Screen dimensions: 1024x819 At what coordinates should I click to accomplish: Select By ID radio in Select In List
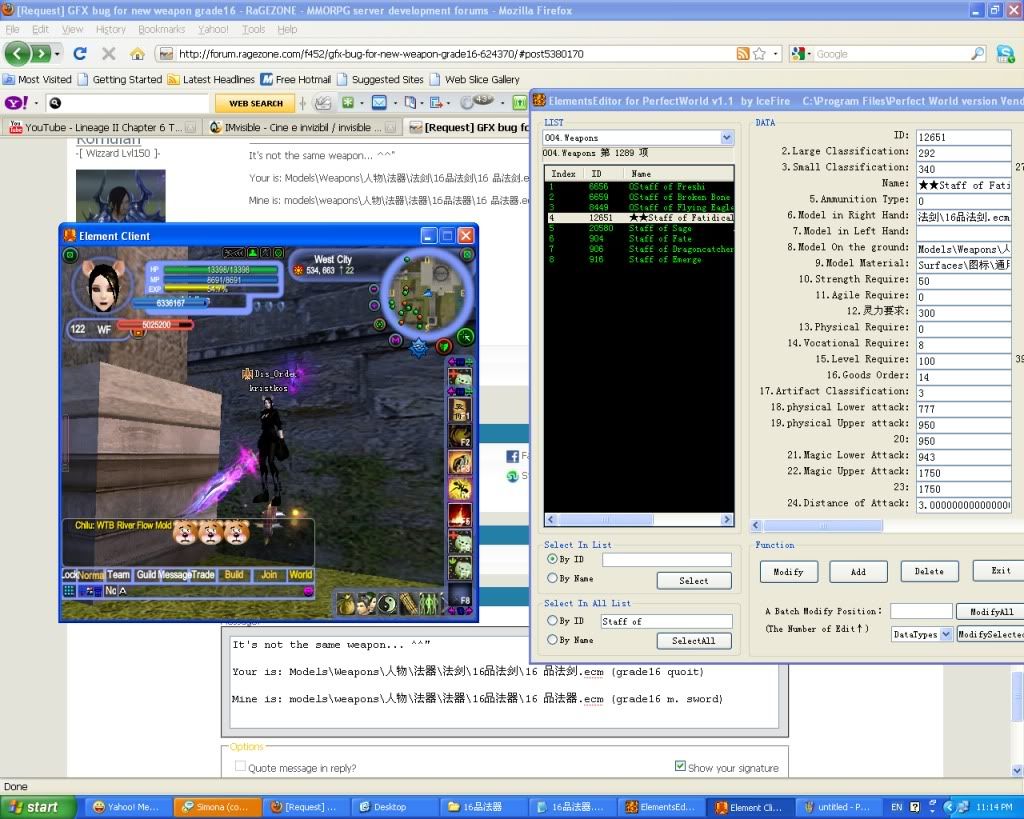coord(552,560)
